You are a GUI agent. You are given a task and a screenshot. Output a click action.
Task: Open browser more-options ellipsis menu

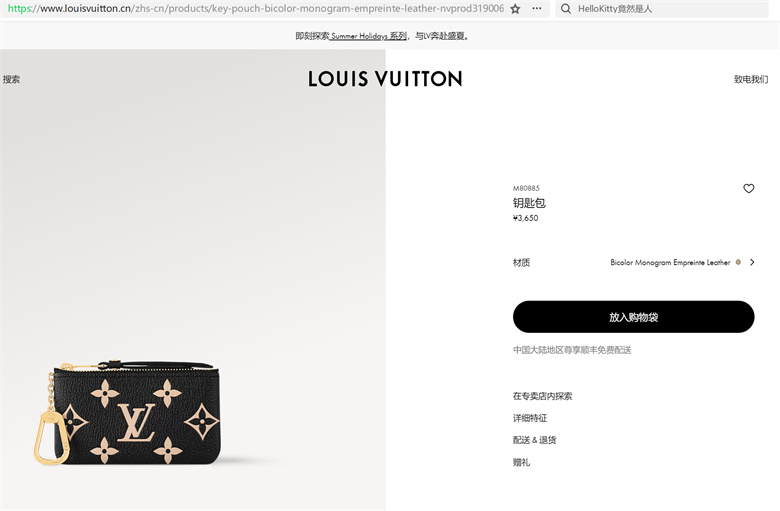pyautogui.click(x=537, y=8)
